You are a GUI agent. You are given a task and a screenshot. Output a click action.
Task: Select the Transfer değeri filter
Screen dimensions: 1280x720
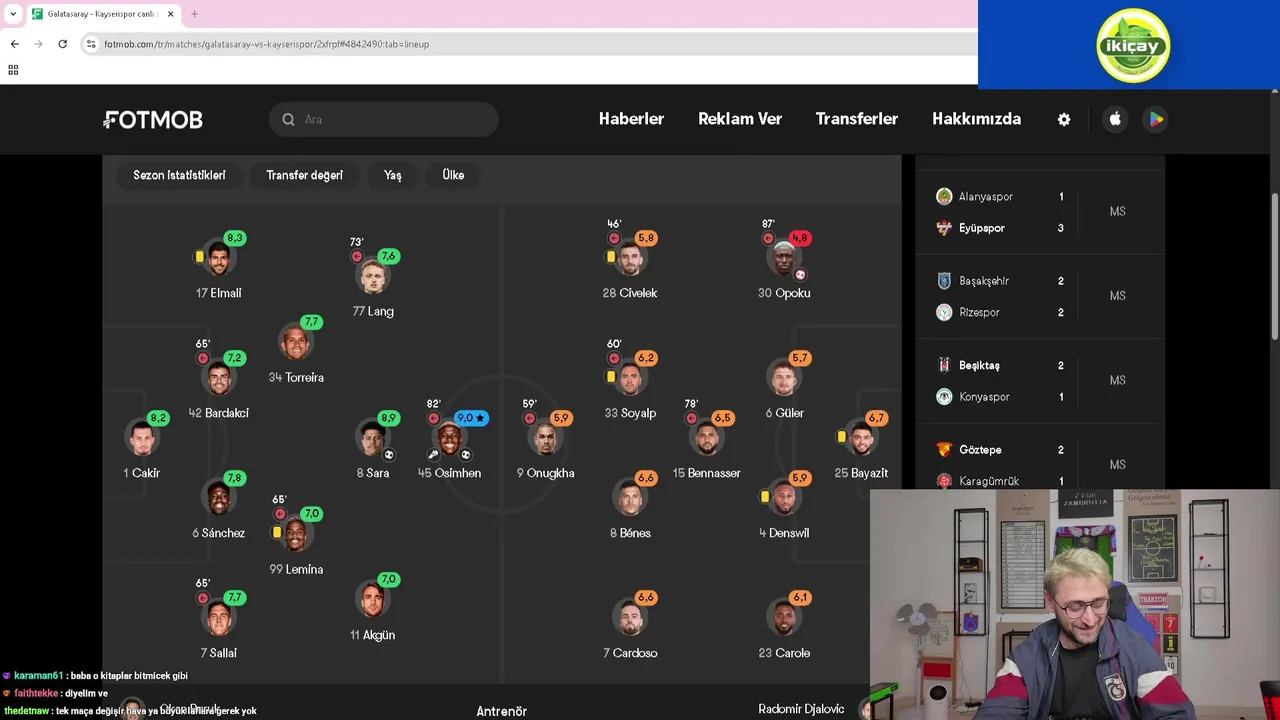[x=304, y=175]
